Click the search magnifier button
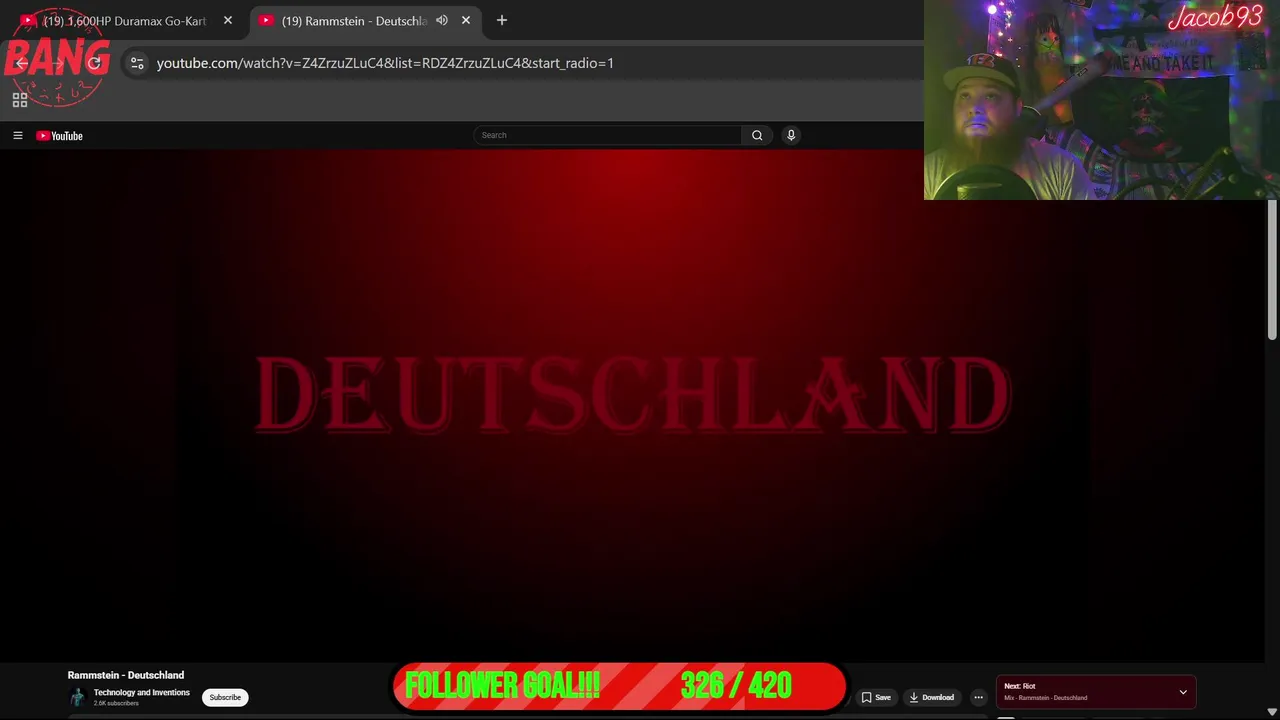1280x720 pixels. (x=757, y=135)
